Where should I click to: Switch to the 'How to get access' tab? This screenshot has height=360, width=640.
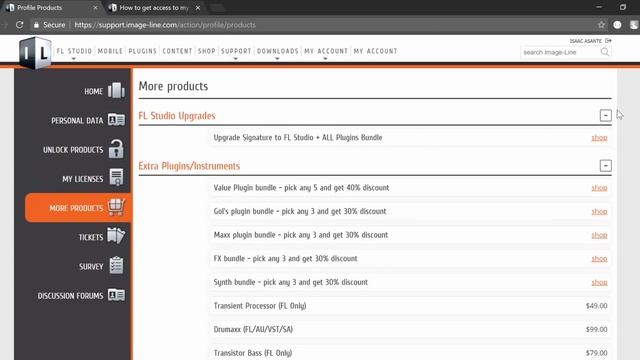153,8
